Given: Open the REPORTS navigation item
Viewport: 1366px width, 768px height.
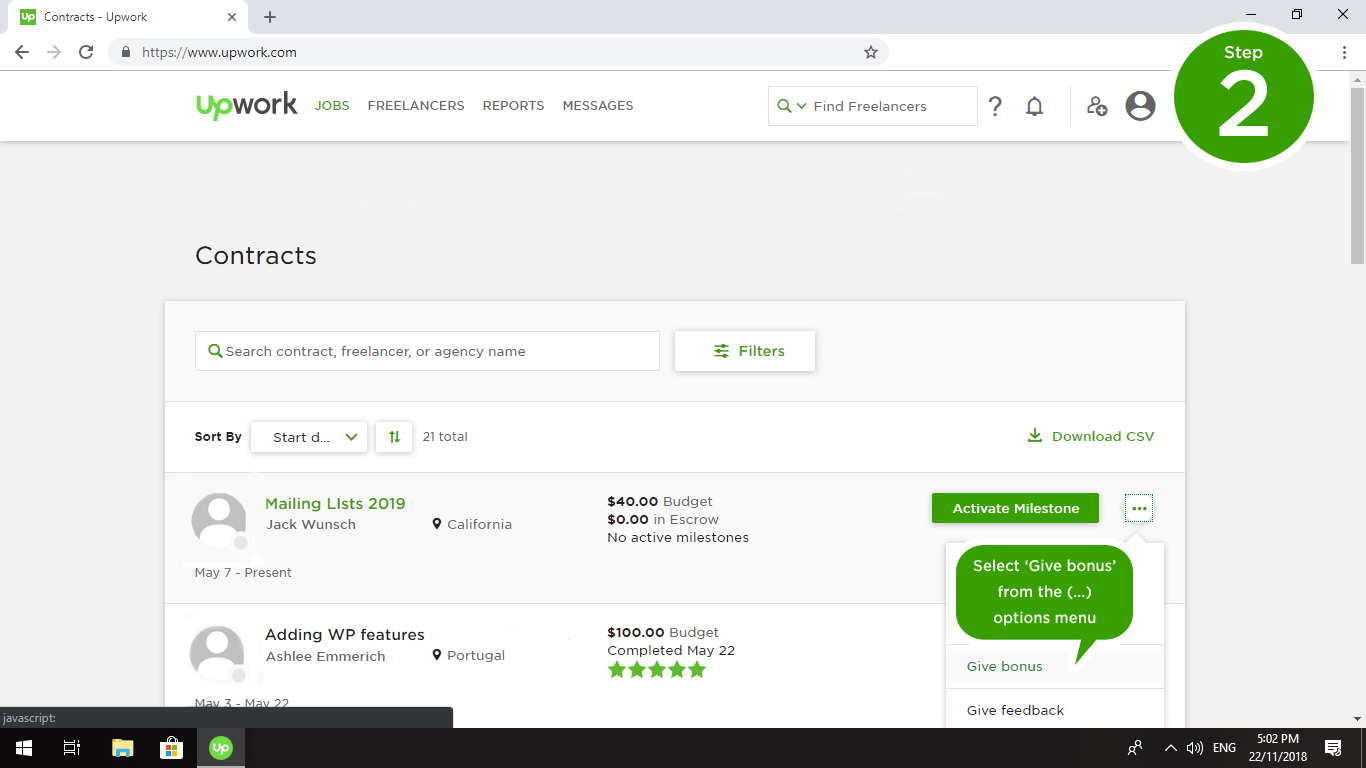Looking at the screenshot, I should coord(513,105).
